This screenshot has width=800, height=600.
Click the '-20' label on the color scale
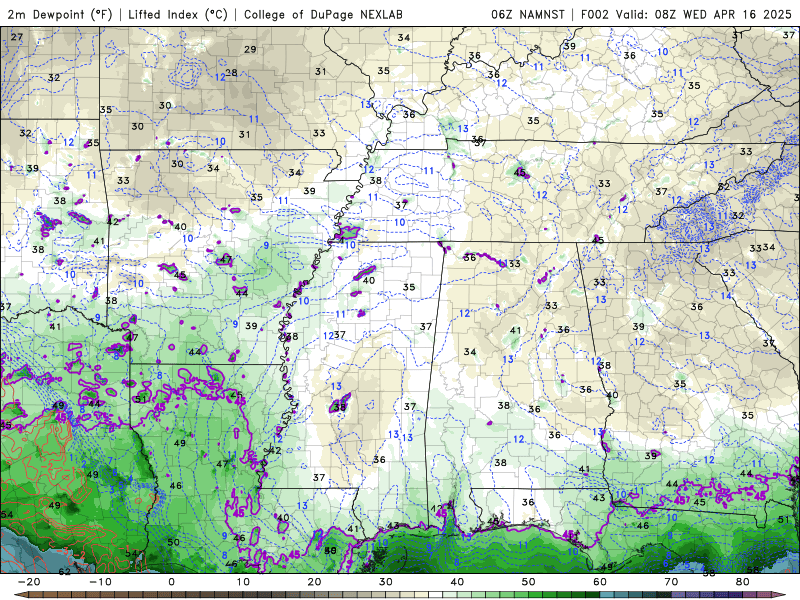29,582
